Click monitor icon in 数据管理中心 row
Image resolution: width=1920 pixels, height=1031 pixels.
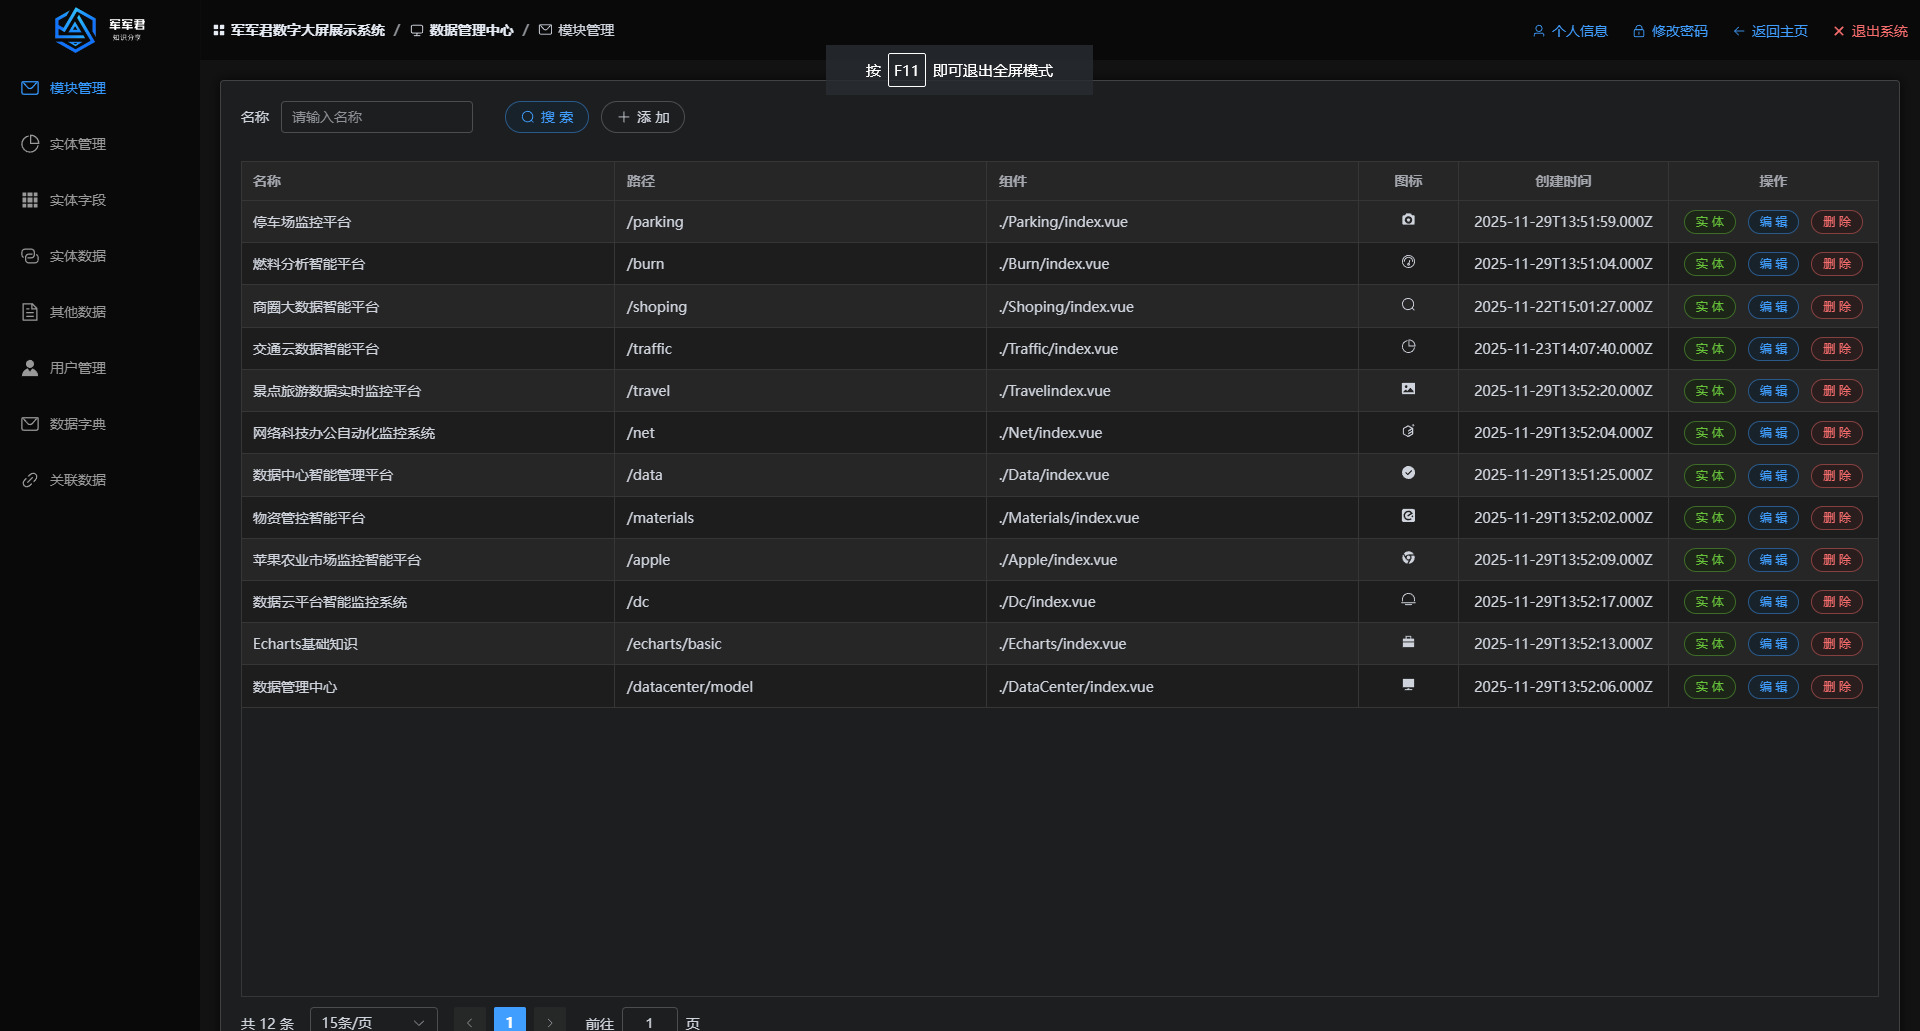click(x=1408, y=685)
